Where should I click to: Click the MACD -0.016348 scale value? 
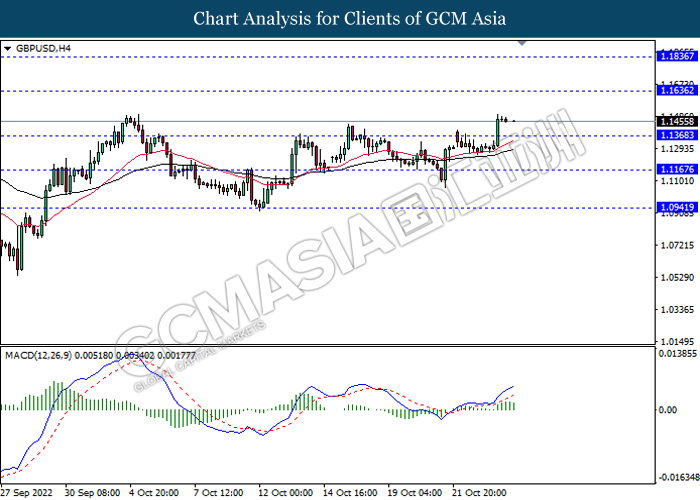coord(679,477)
